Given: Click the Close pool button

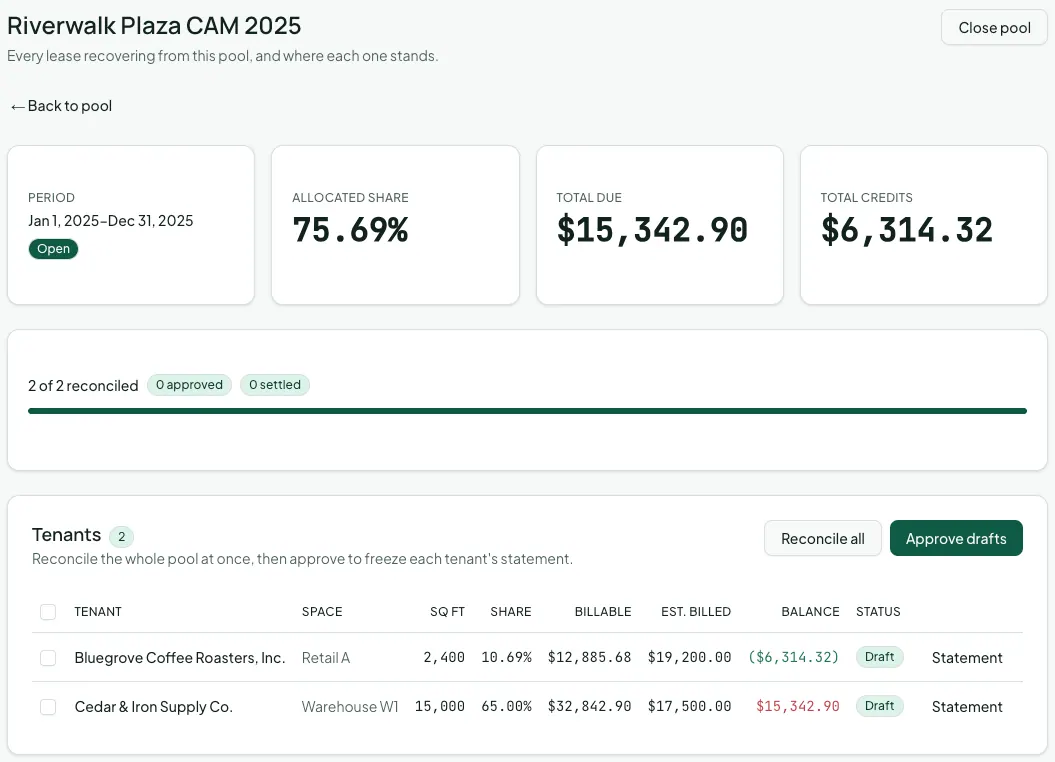Looking at the screenshot, I should (994, 28).
